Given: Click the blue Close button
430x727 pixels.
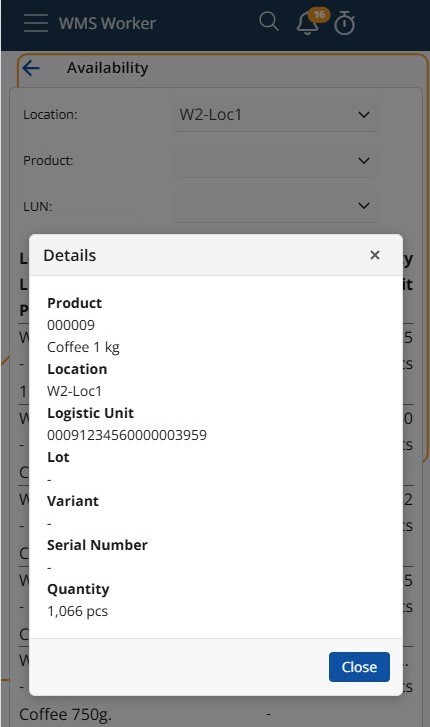Looking at the screenshot, I should pyautogui.click(x=359, y=667).
